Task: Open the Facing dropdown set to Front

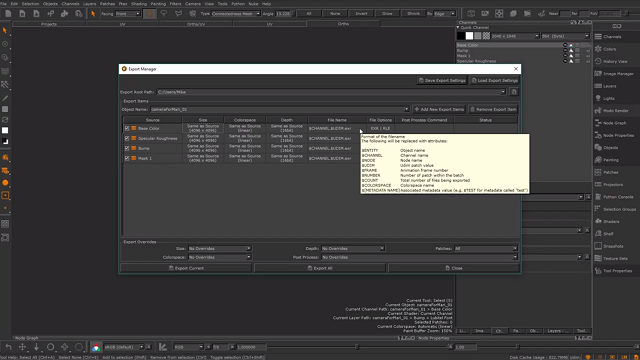Action: tap(127, 13)
